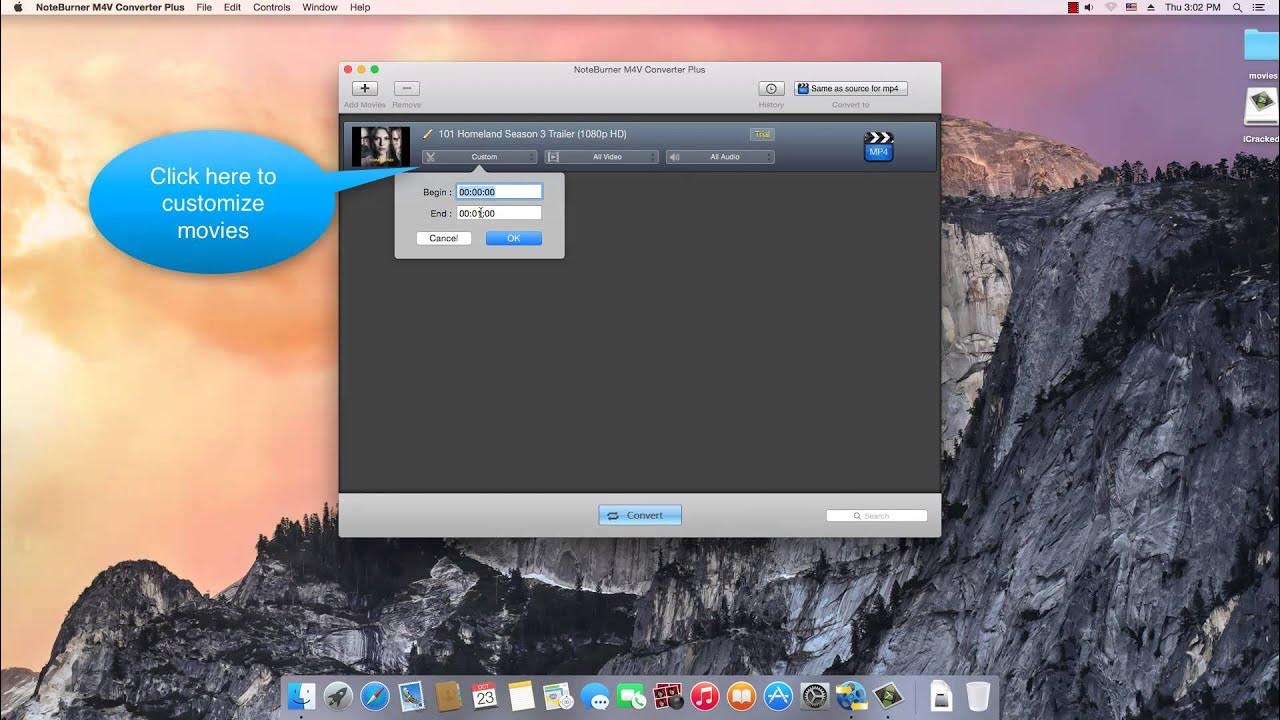This screenshot has height=720, width=1280.
Task: Open the File menu
Action: tap(204, 7)
